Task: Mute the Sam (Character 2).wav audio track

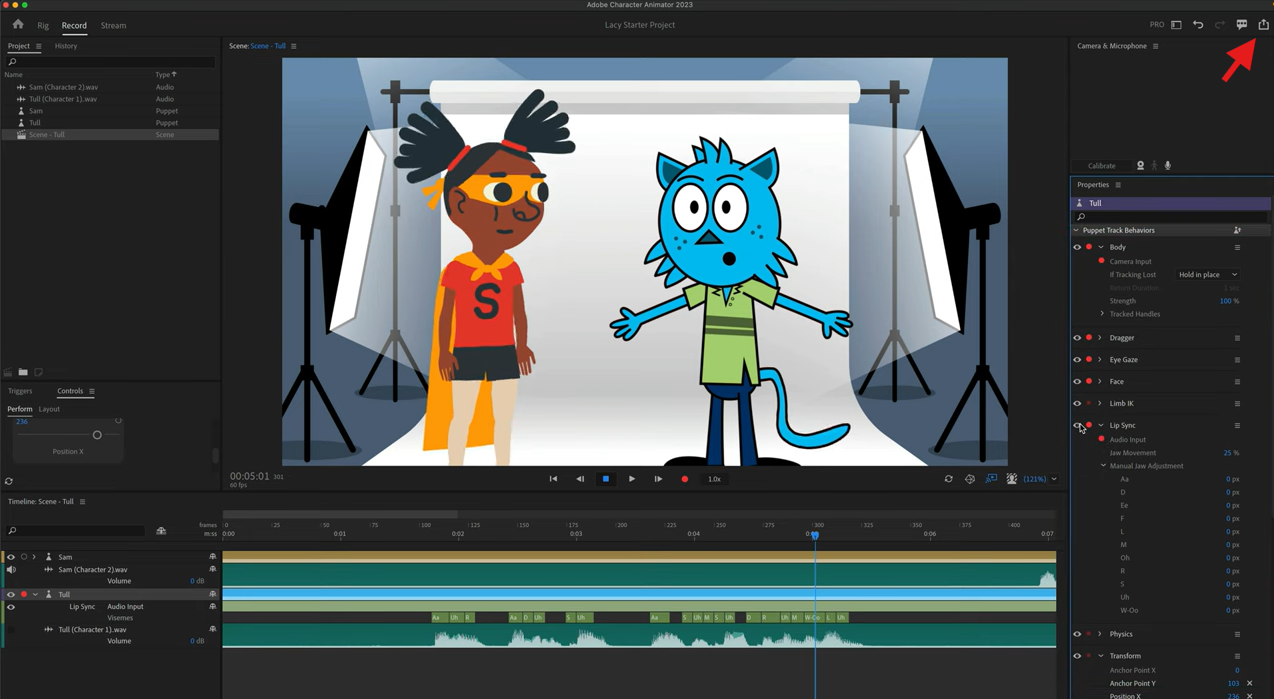Action: [x=11, y=570]
